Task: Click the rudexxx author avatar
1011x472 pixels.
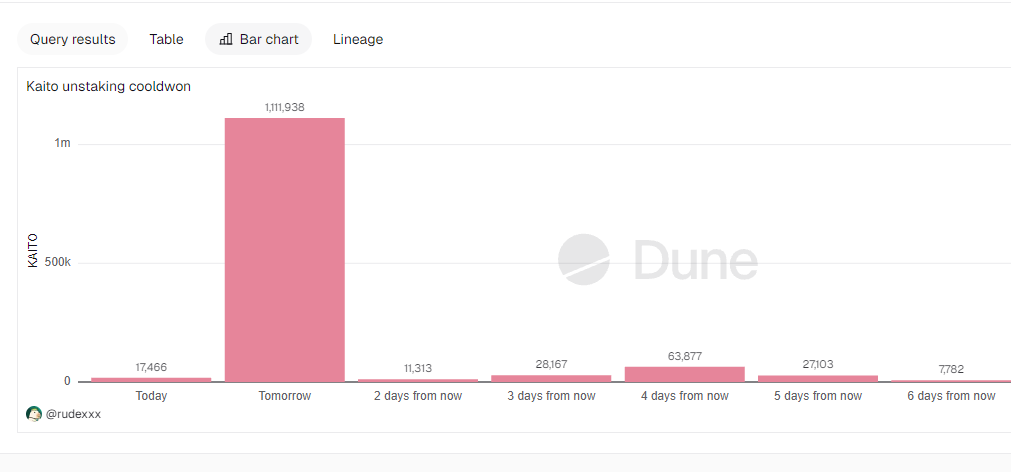Action: click(34, 414)
